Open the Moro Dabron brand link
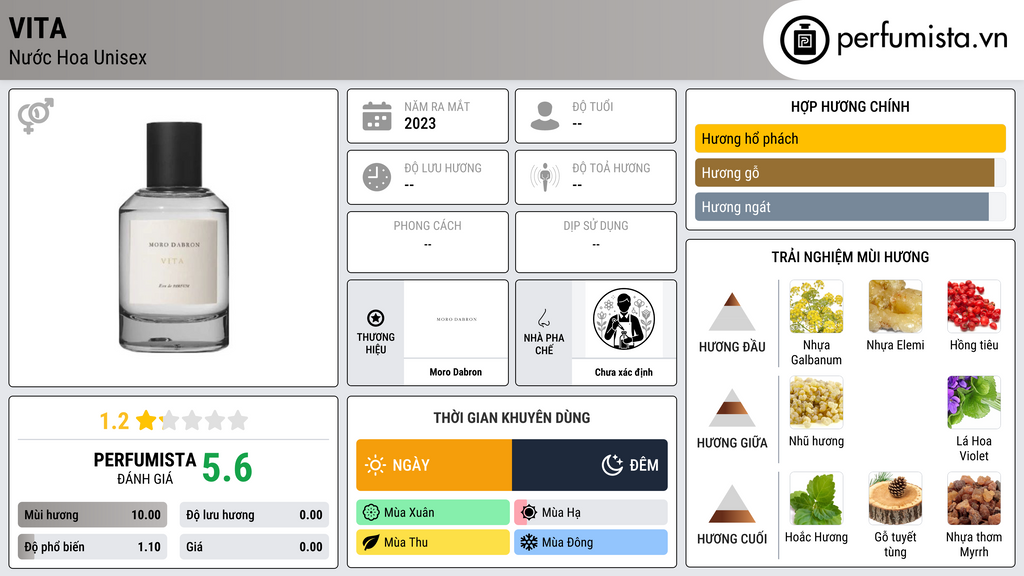This screenshot has height=576, width=1024. coord(456,372)
